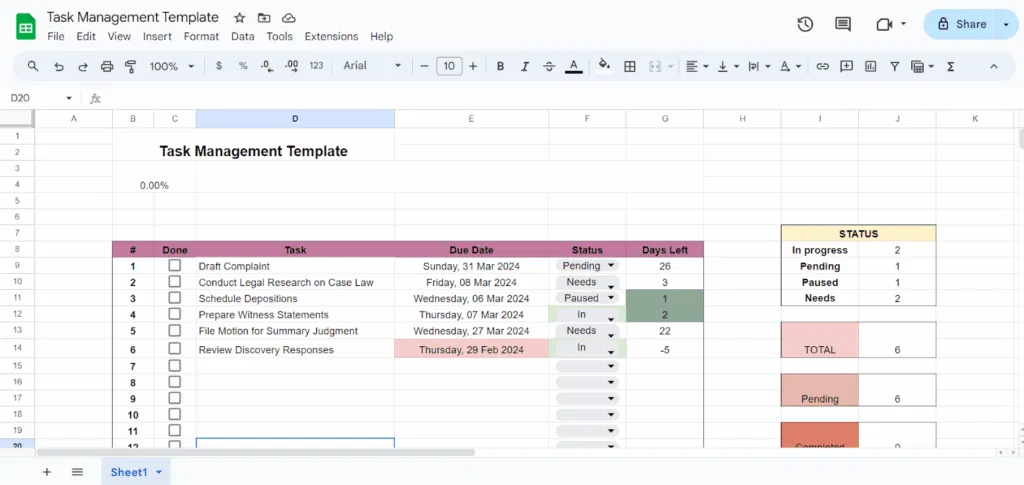Create a filter funnel icon
Image resolution: width=1024 pixels, height=485 pixels.
[x=895, y=66]
